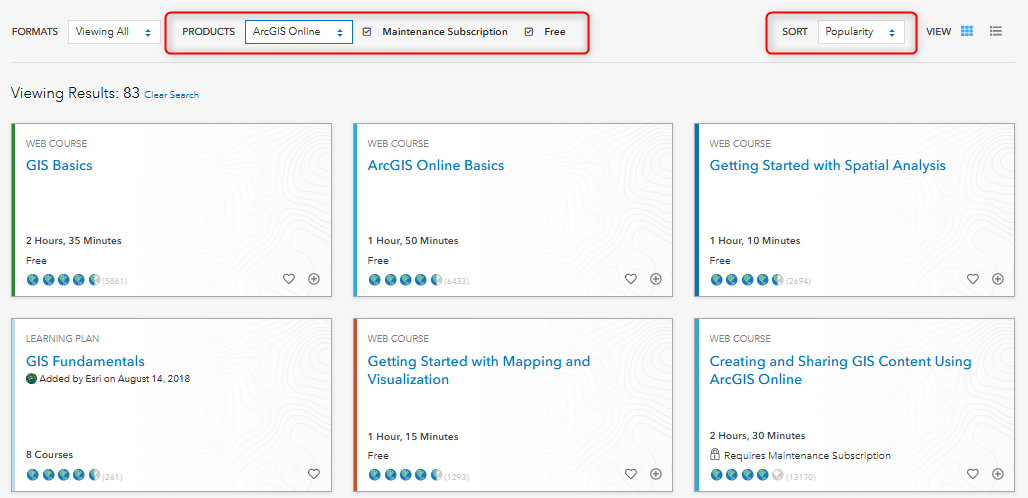Click the (5861) review count
Image resolution: width=1028 pixels, height=498 pixels.
[115, 282]
